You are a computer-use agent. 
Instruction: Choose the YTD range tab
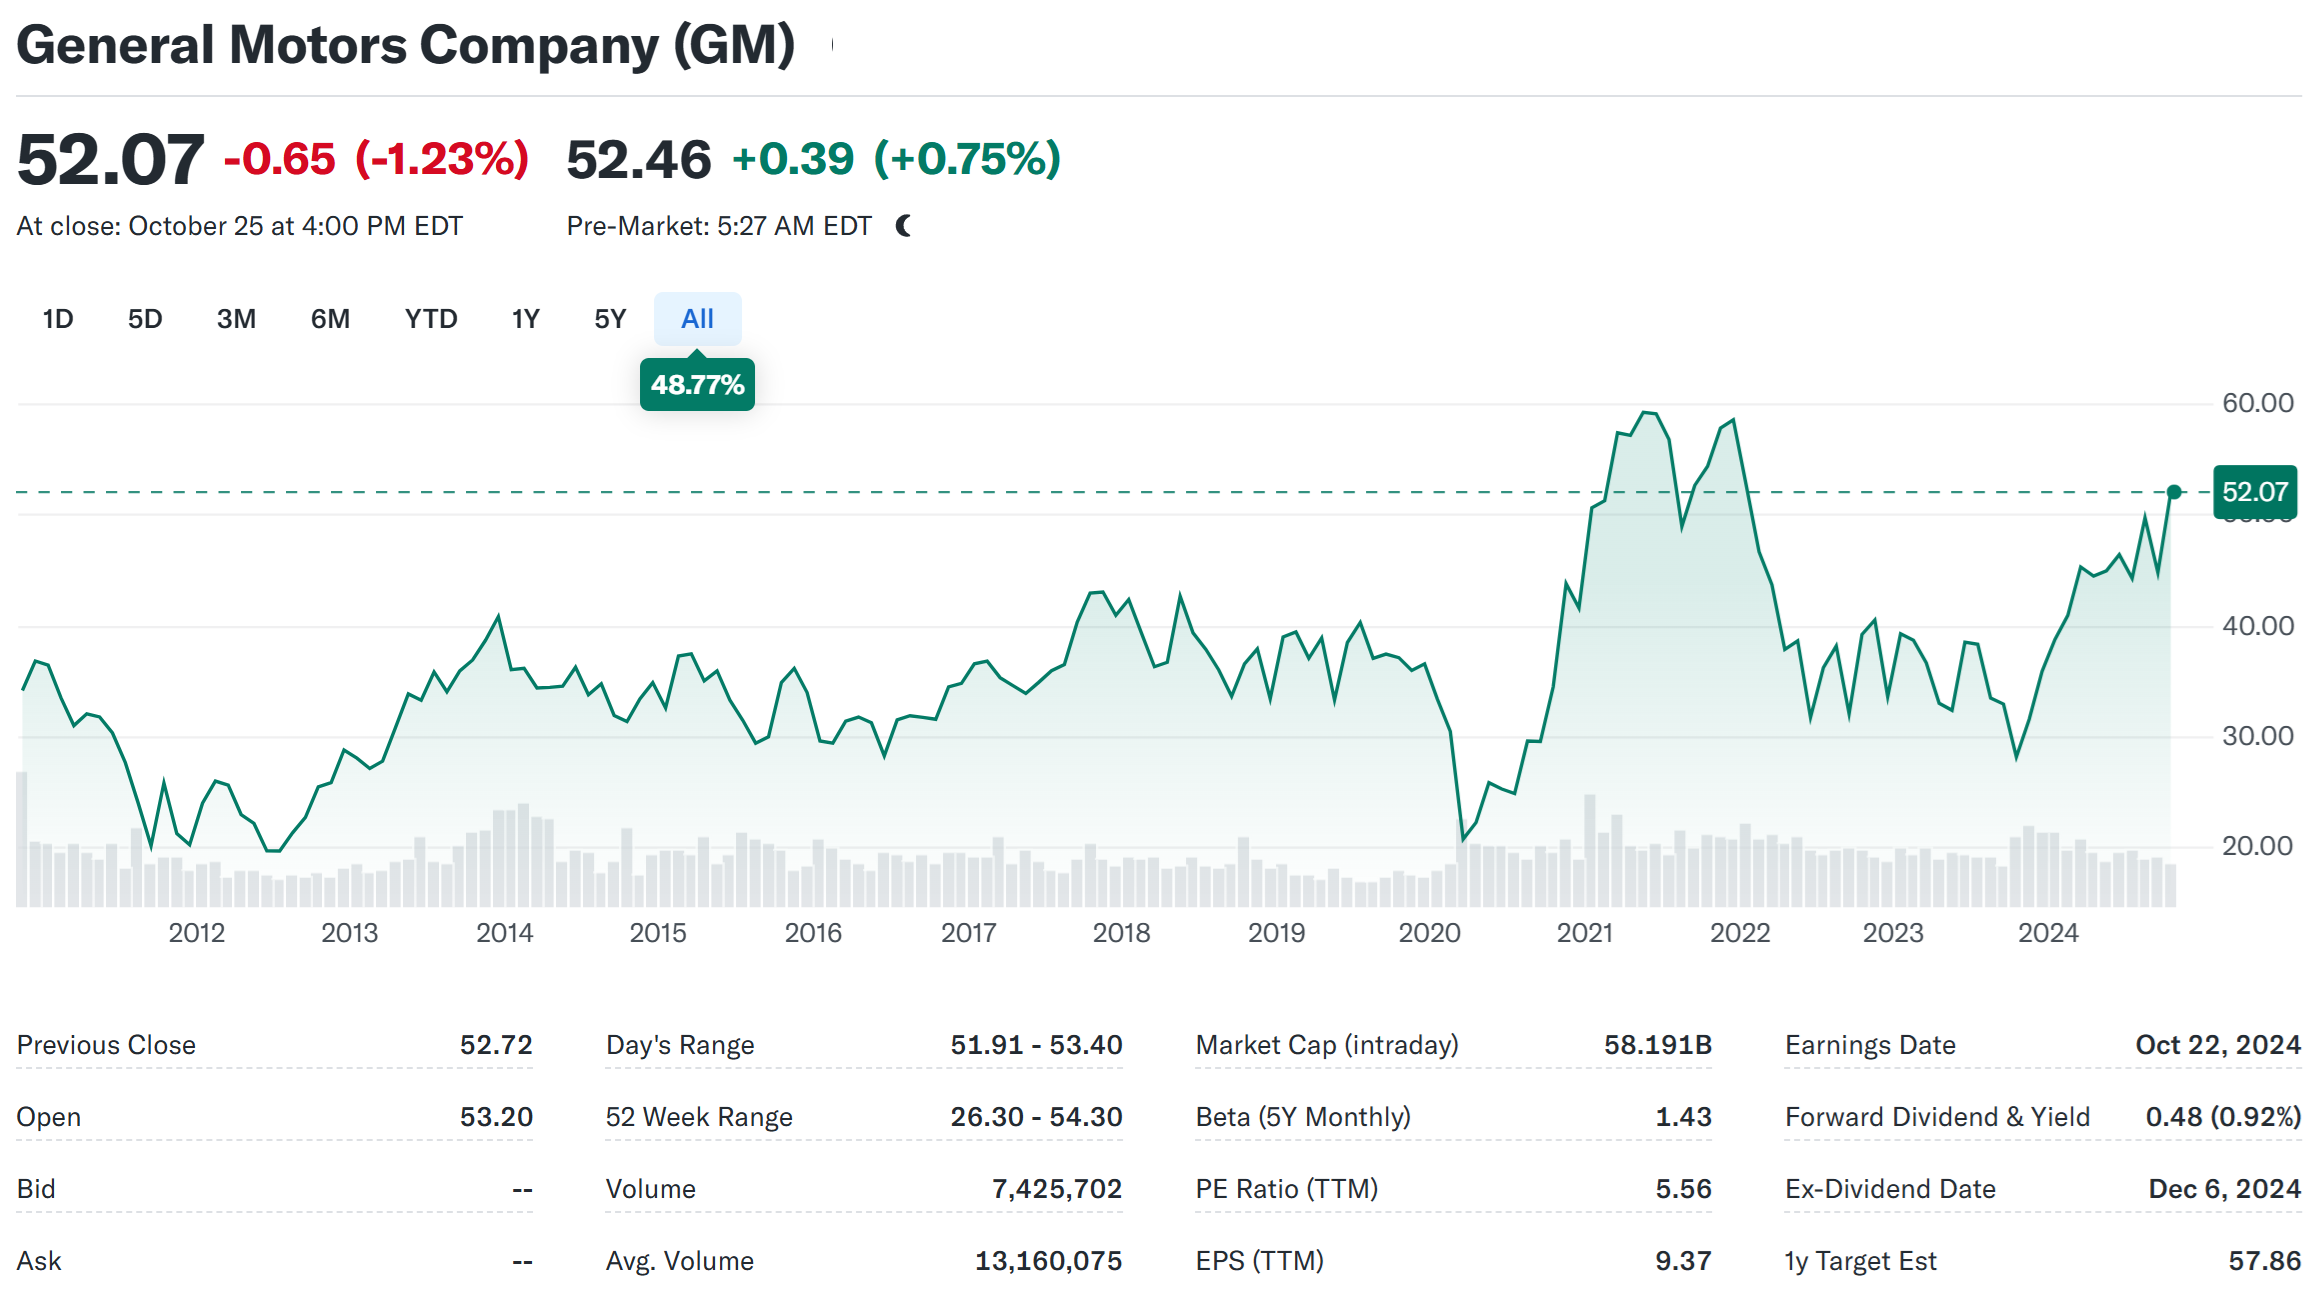point(431,319)
